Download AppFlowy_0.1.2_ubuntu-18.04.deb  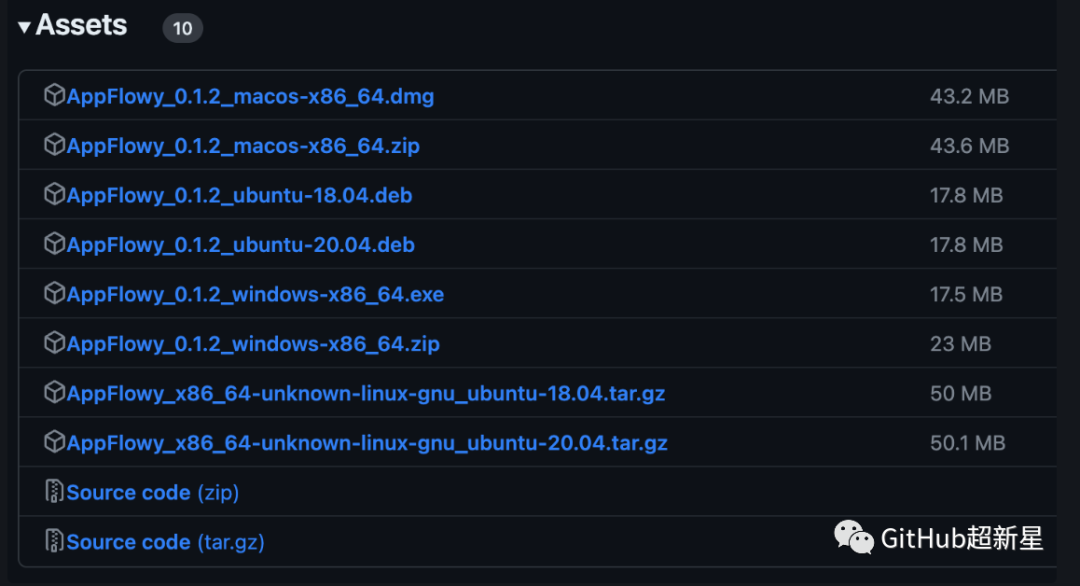click(x=239, y=196)
